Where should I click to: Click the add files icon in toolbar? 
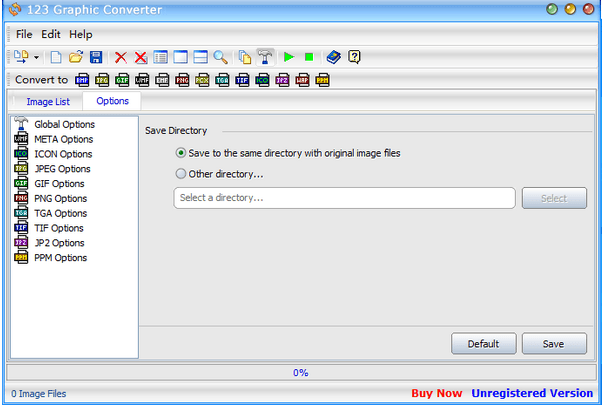pos(21,57)
